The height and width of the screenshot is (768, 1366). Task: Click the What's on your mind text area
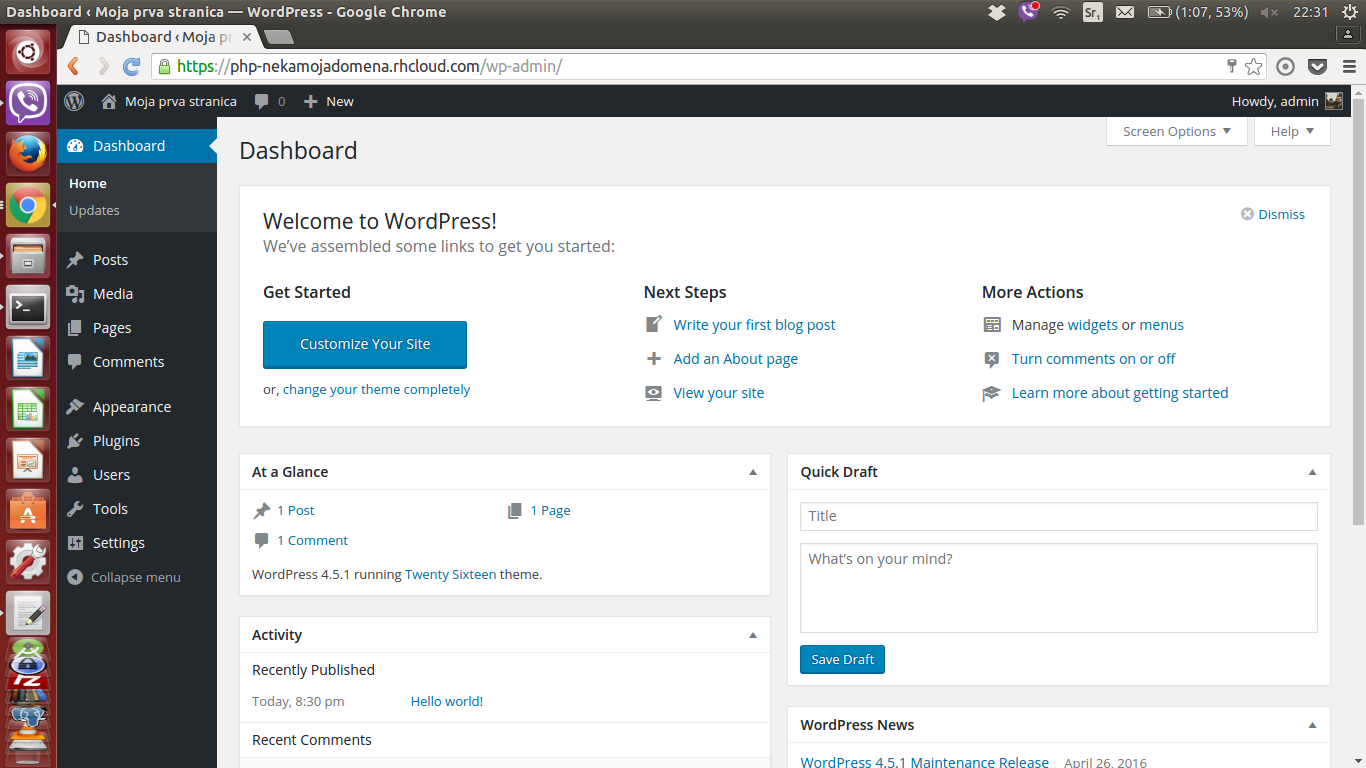click(x=1058, y=588)
